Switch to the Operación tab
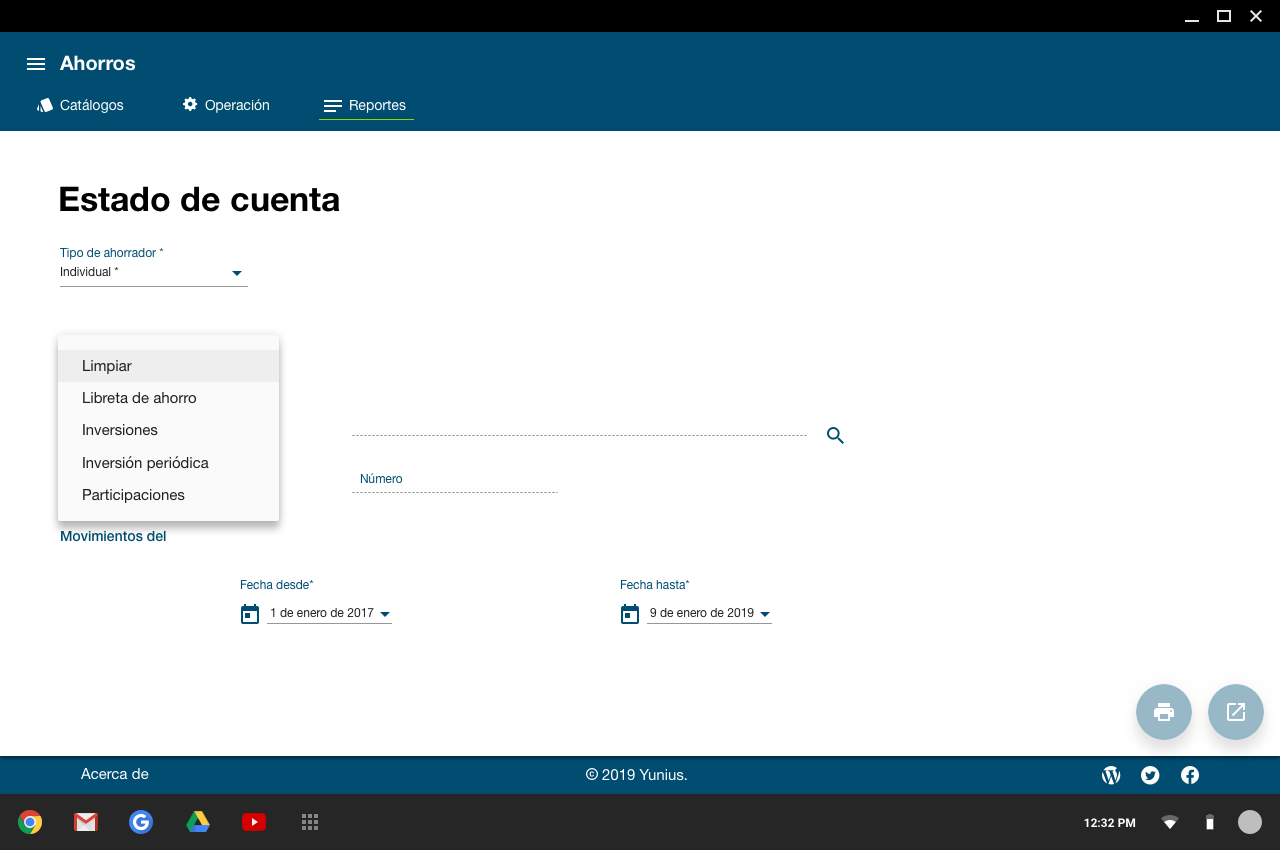Screen dimensions: 1280x850 click(x=226, y=105)
